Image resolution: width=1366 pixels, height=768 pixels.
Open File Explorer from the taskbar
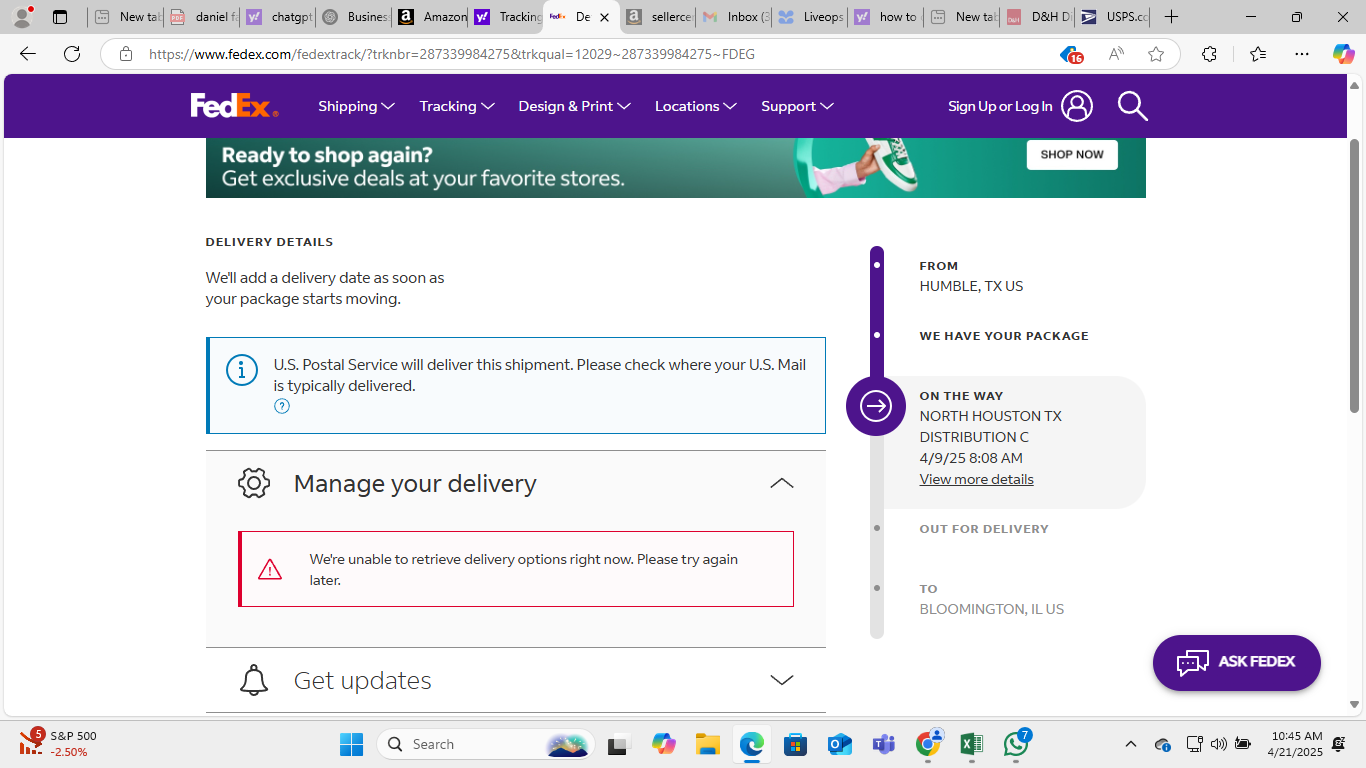click(x=708, y=744)
